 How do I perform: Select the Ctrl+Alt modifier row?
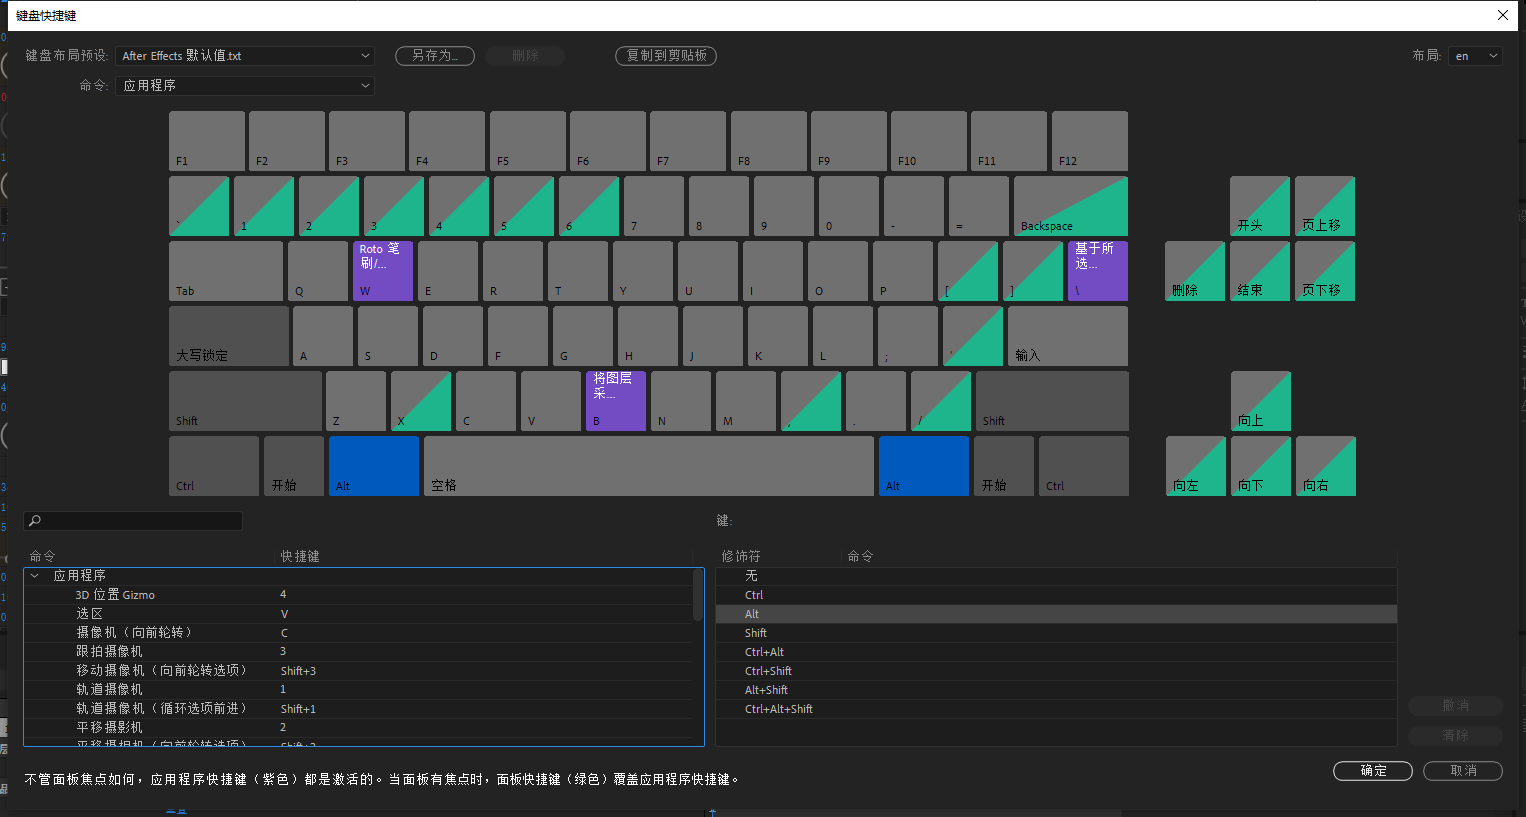click(1056, 652)
